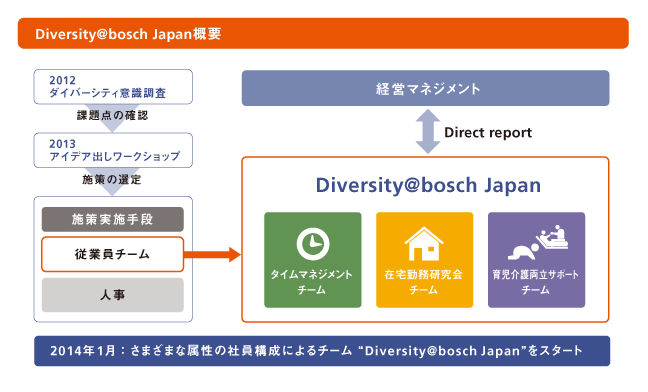Click the Diversity@bosch Japan blue heading

click(x=428, y=185)
